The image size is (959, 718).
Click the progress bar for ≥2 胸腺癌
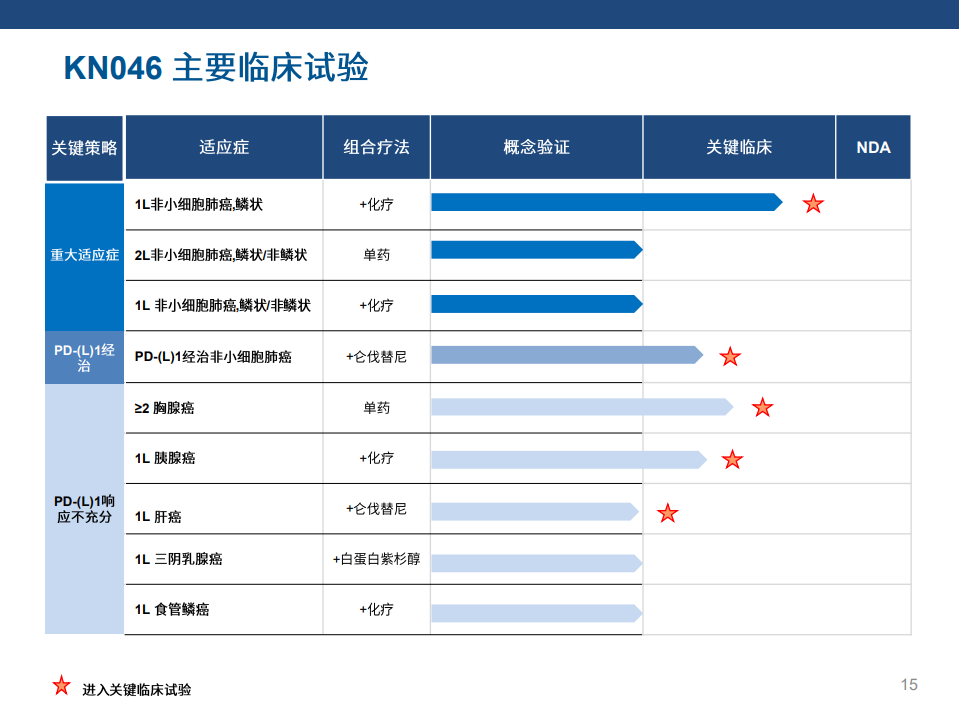(x=582, y=407)
